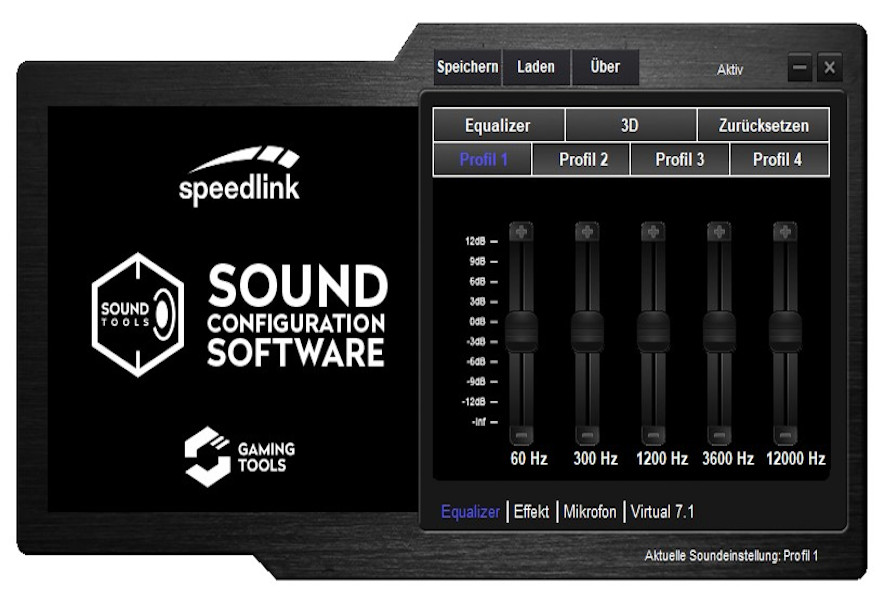Viewport: 885px width, 602px height.
Task: Click the -Inf scale label
Action: 479,421
